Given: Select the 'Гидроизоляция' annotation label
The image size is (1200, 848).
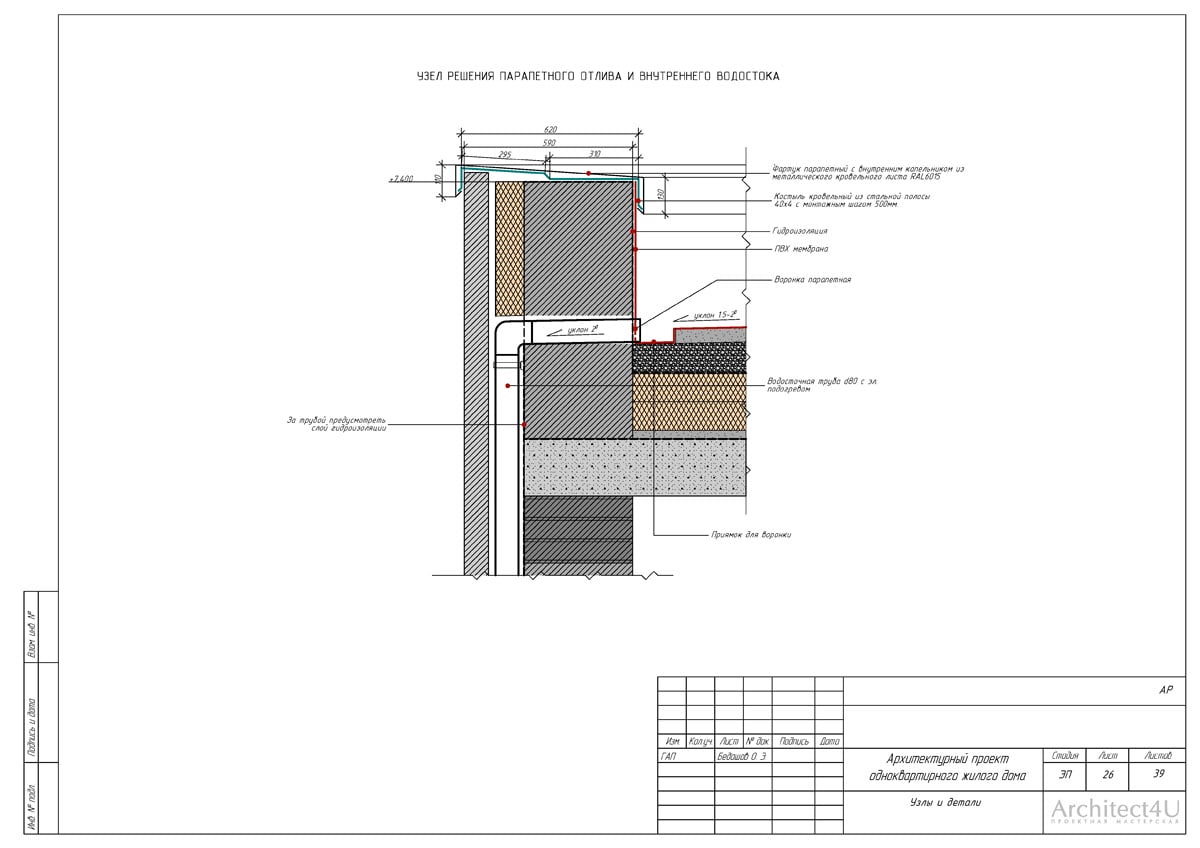Looking at the screenshot, I should (800, 231).
